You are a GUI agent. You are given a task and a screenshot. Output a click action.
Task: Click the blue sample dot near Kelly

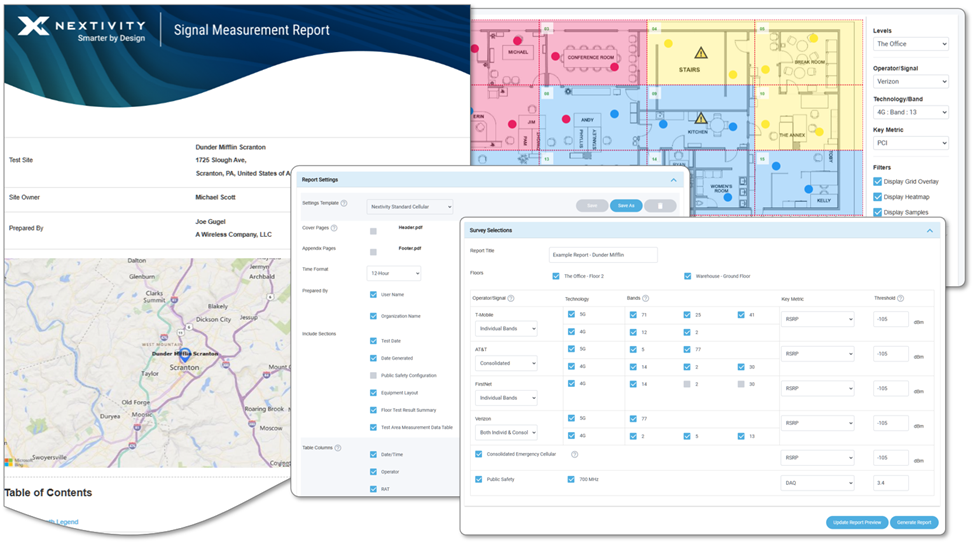point(808,189)
